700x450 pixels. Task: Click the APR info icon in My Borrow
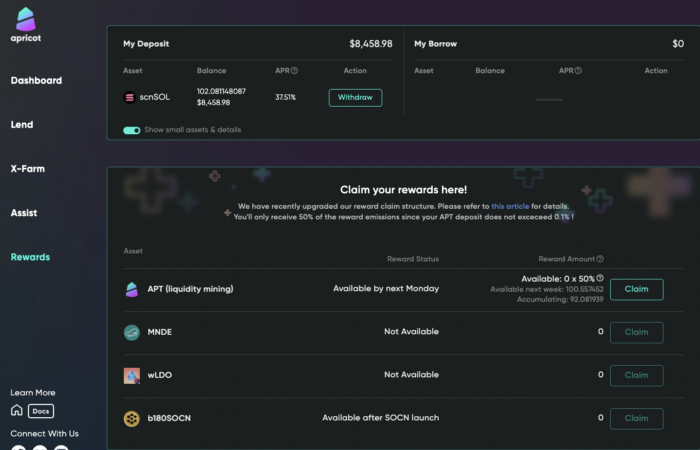578,71
